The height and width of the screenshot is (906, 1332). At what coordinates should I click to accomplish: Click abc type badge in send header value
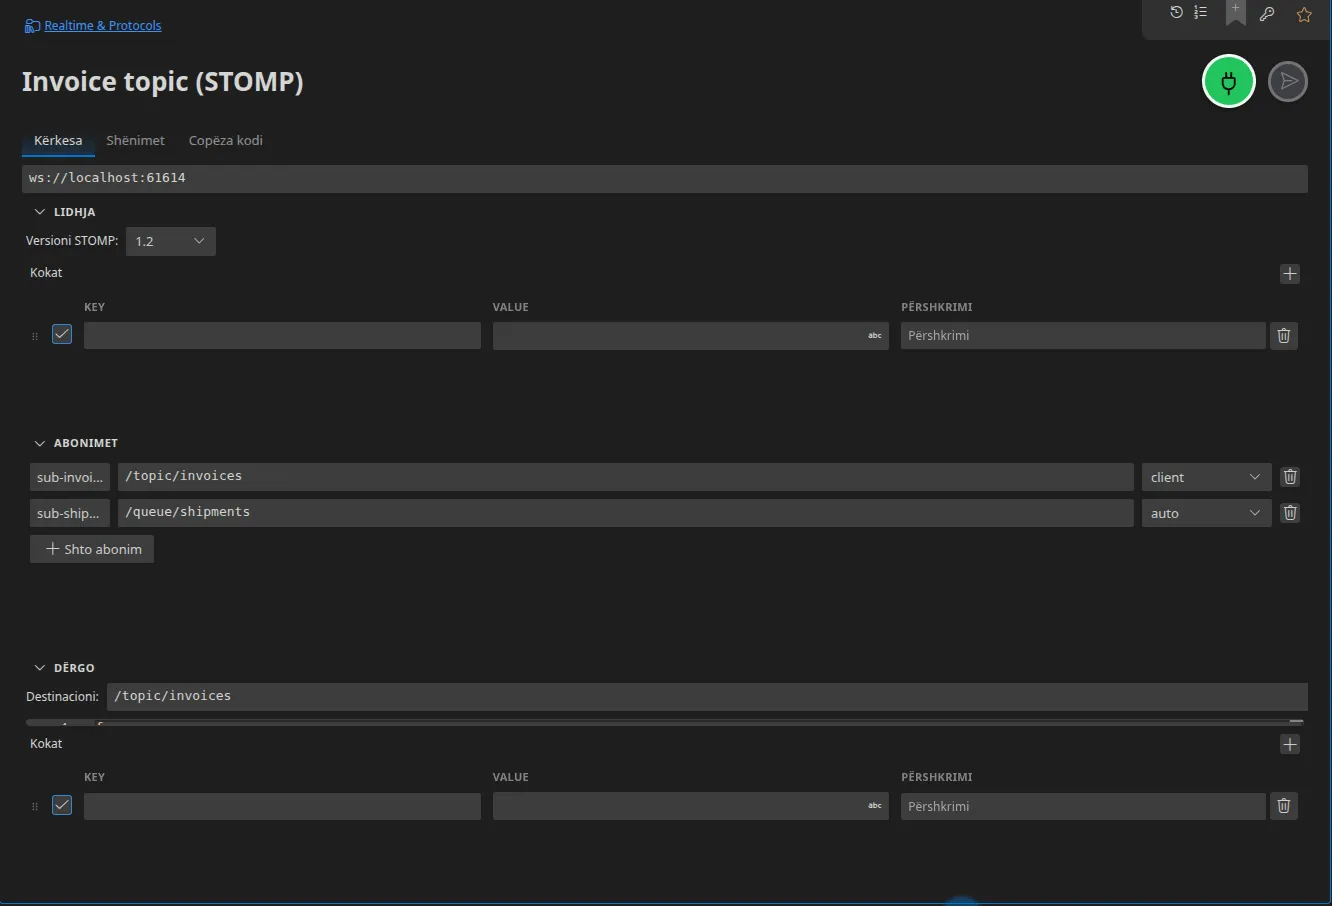tap(875, 806)
